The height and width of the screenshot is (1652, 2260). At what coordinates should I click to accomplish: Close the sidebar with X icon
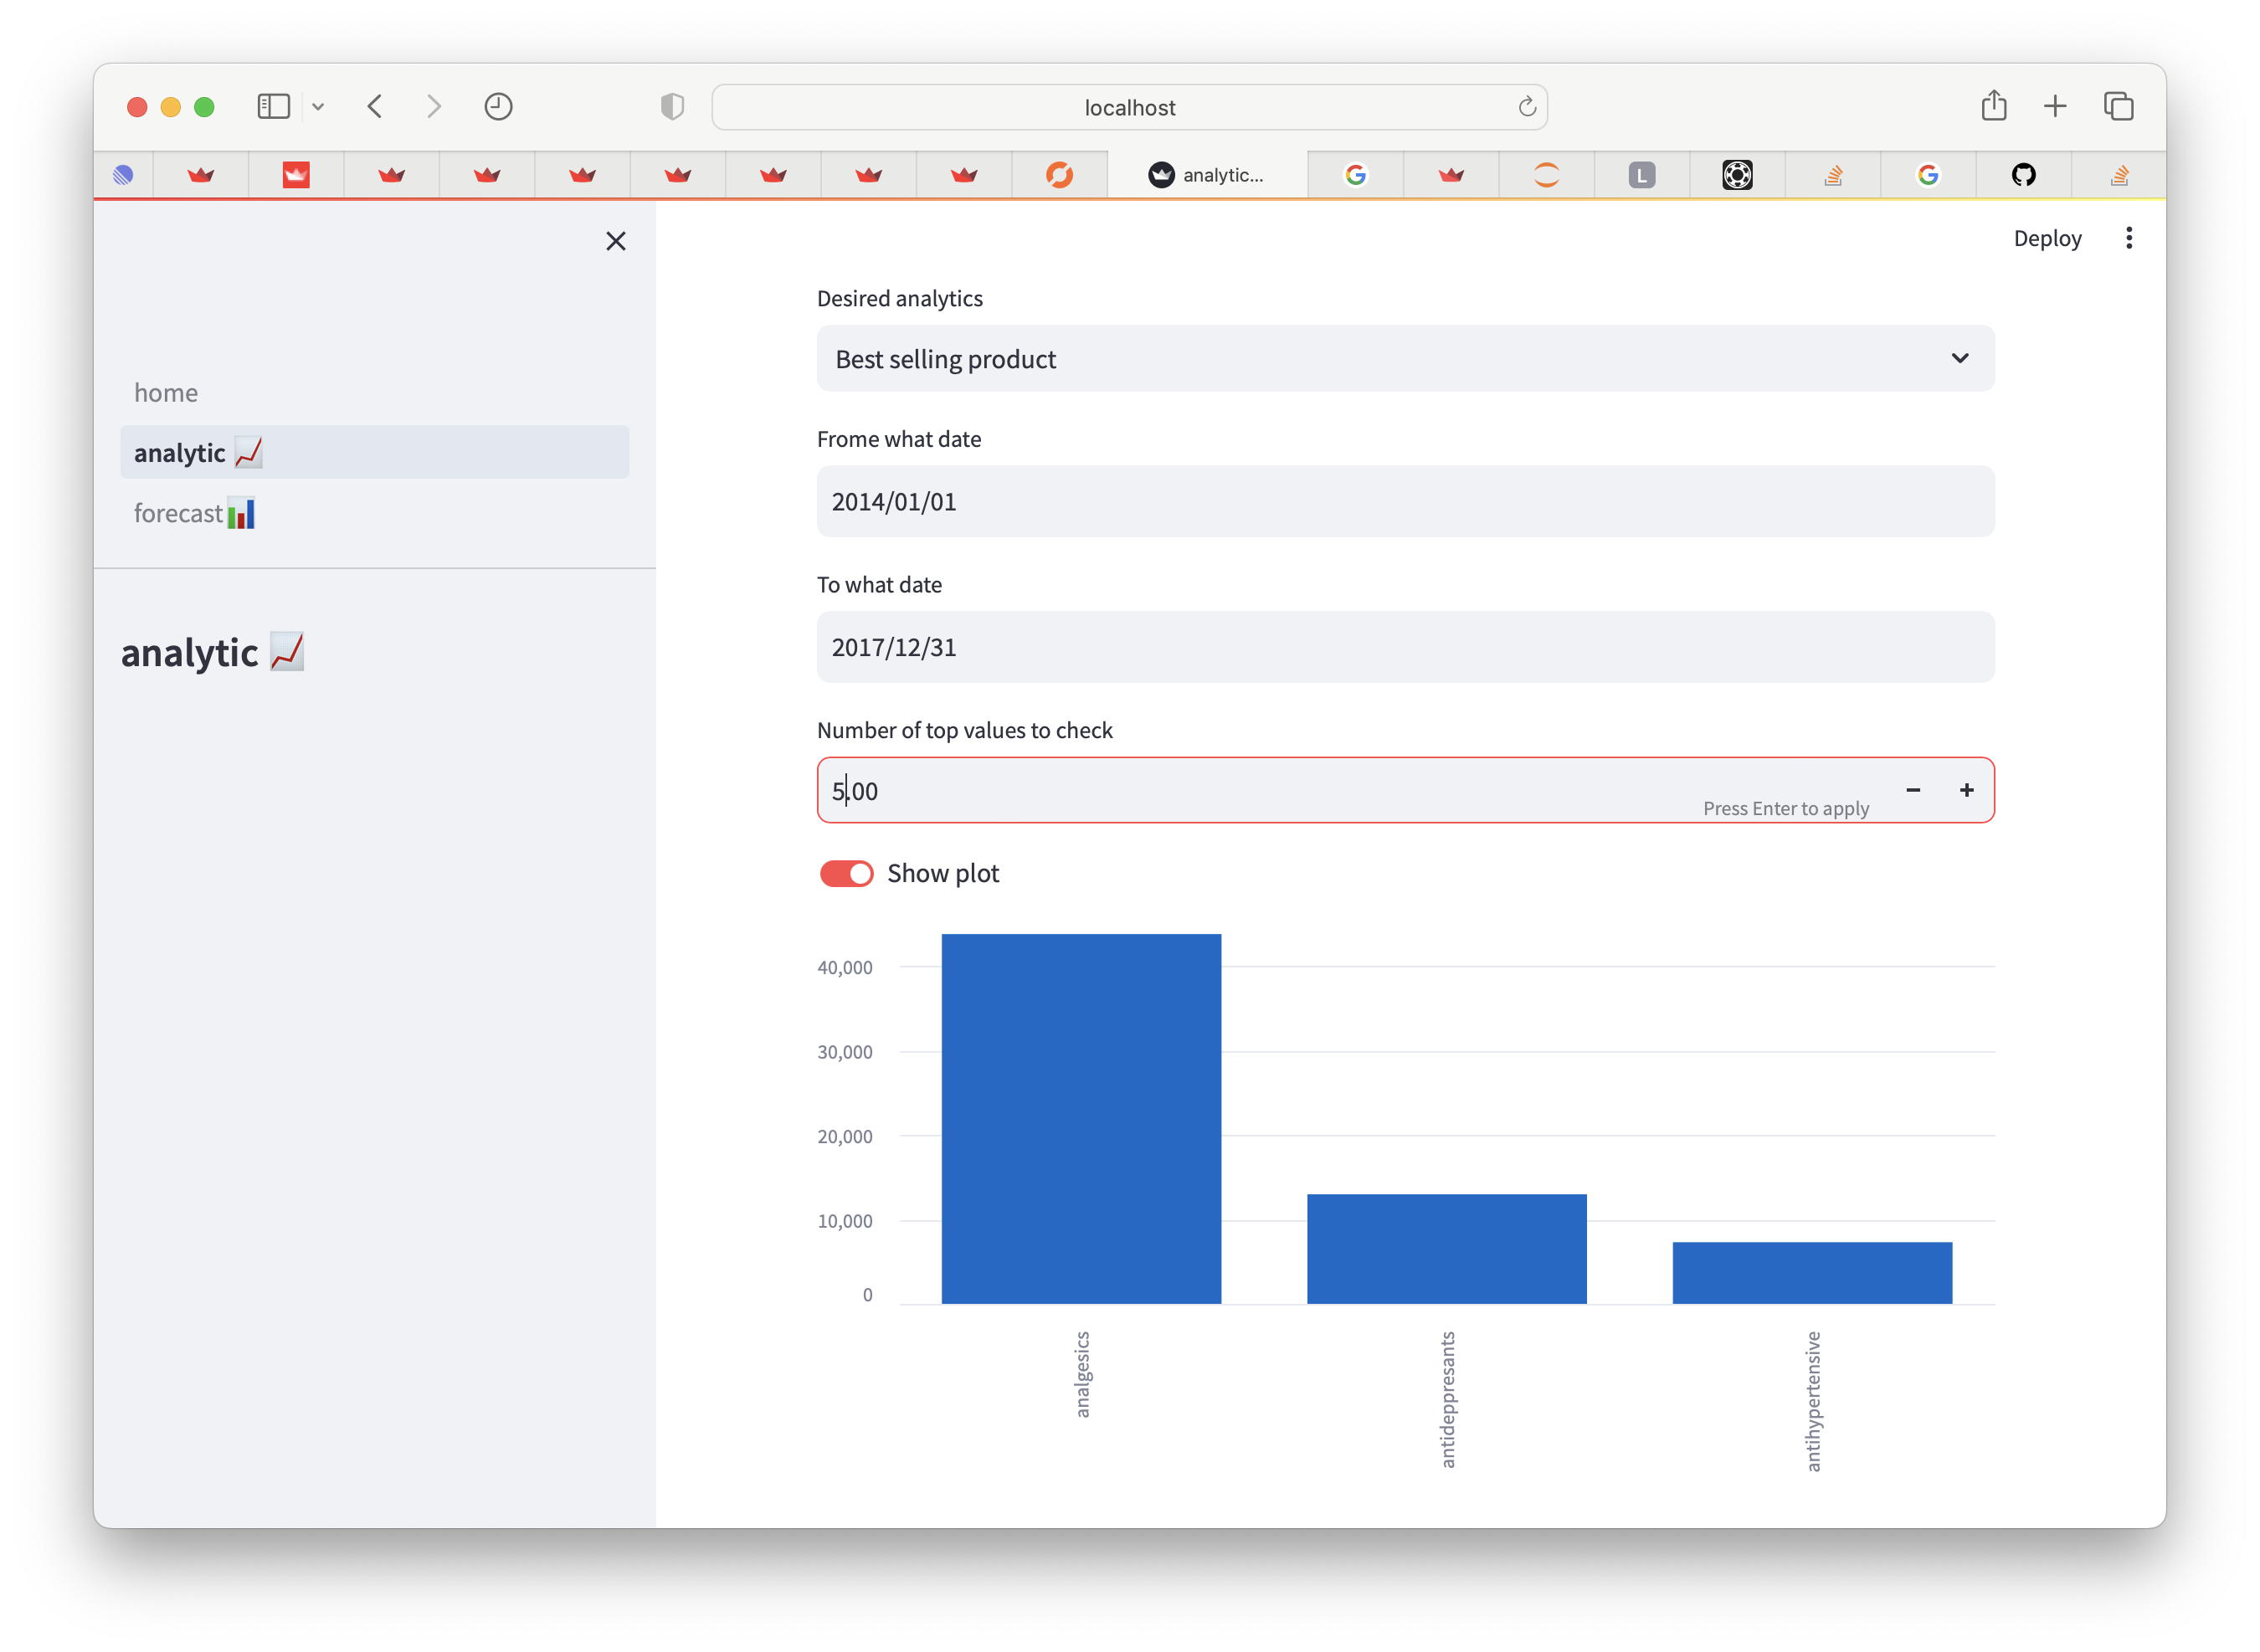click(615, 241)
